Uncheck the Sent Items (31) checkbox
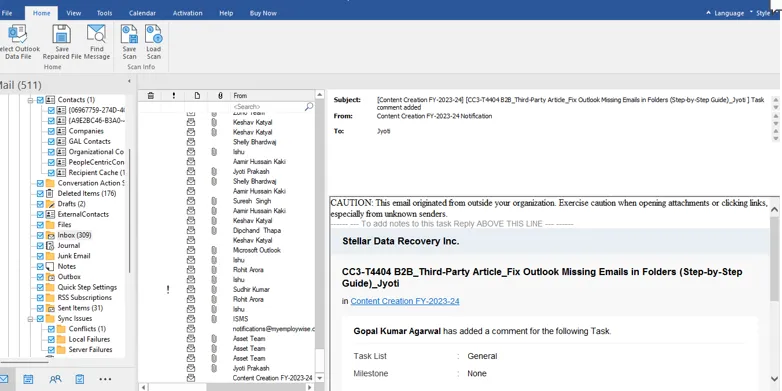This screenshot has width=782, height=391. point(40,308)
